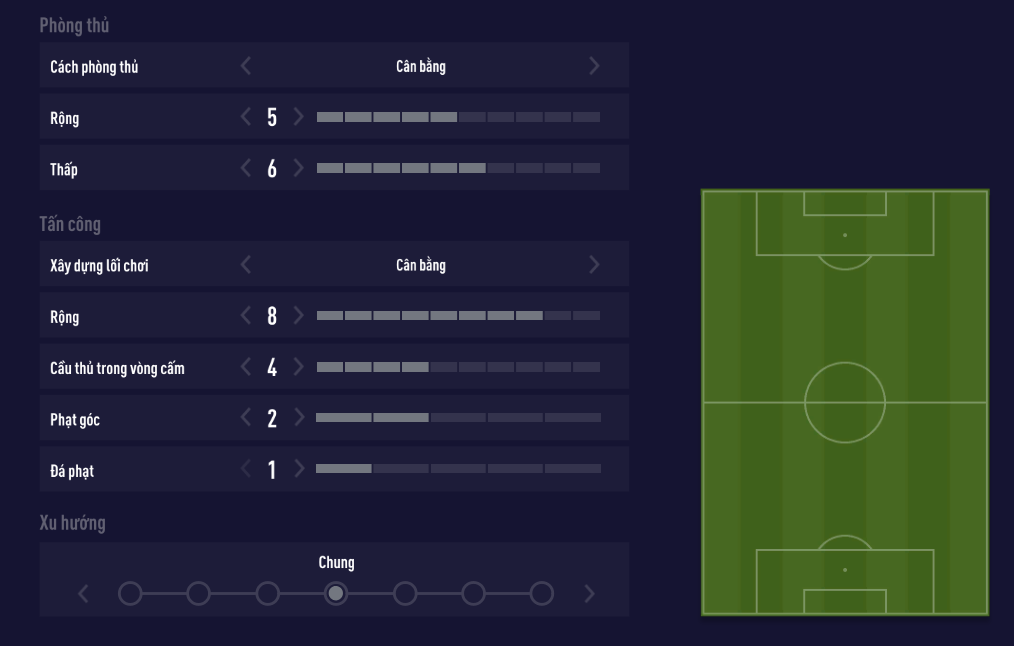1014x646 pixels.
Task: Increase Đá phạt value
Action: click(298, 470)
